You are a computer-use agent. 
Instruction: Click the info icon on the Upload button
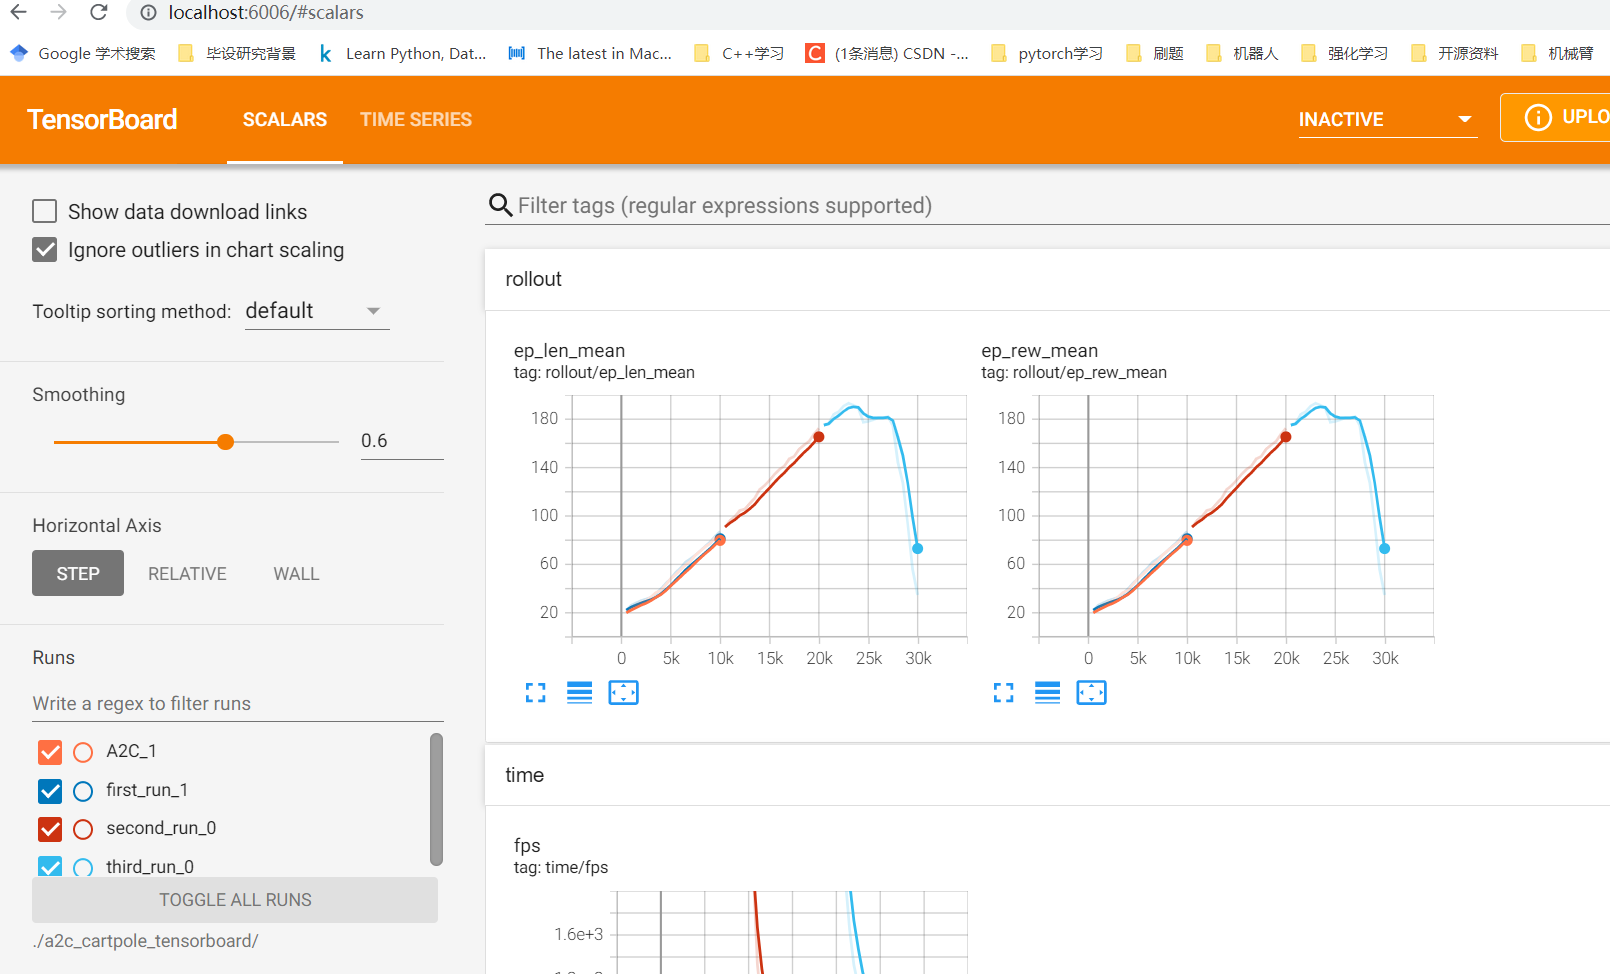tap(1538, 117)
